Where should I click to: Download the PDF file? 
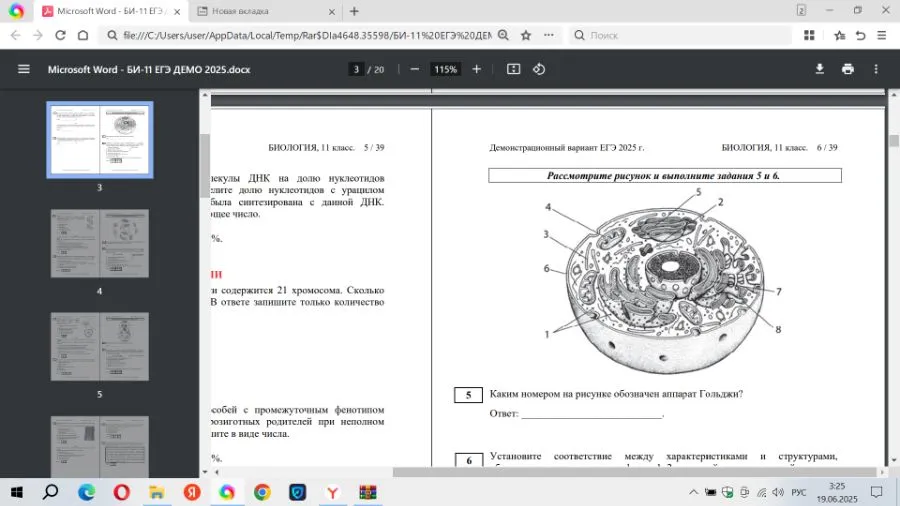(x=820, y=69)
